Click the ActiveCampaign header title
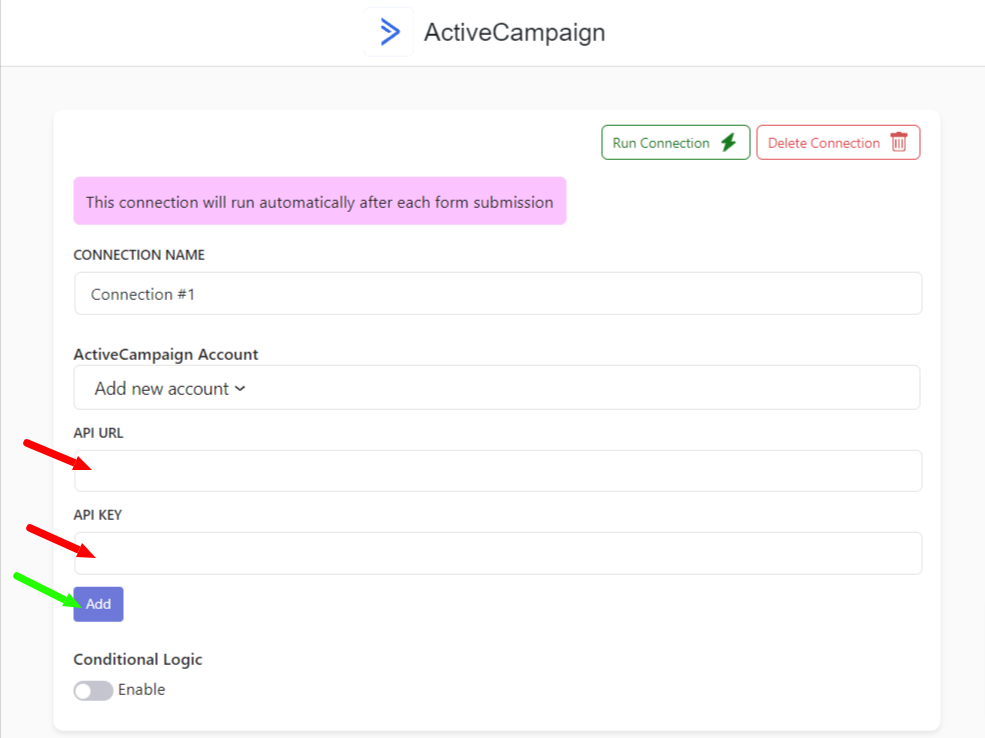985x738 pixels. pos(514,33)
